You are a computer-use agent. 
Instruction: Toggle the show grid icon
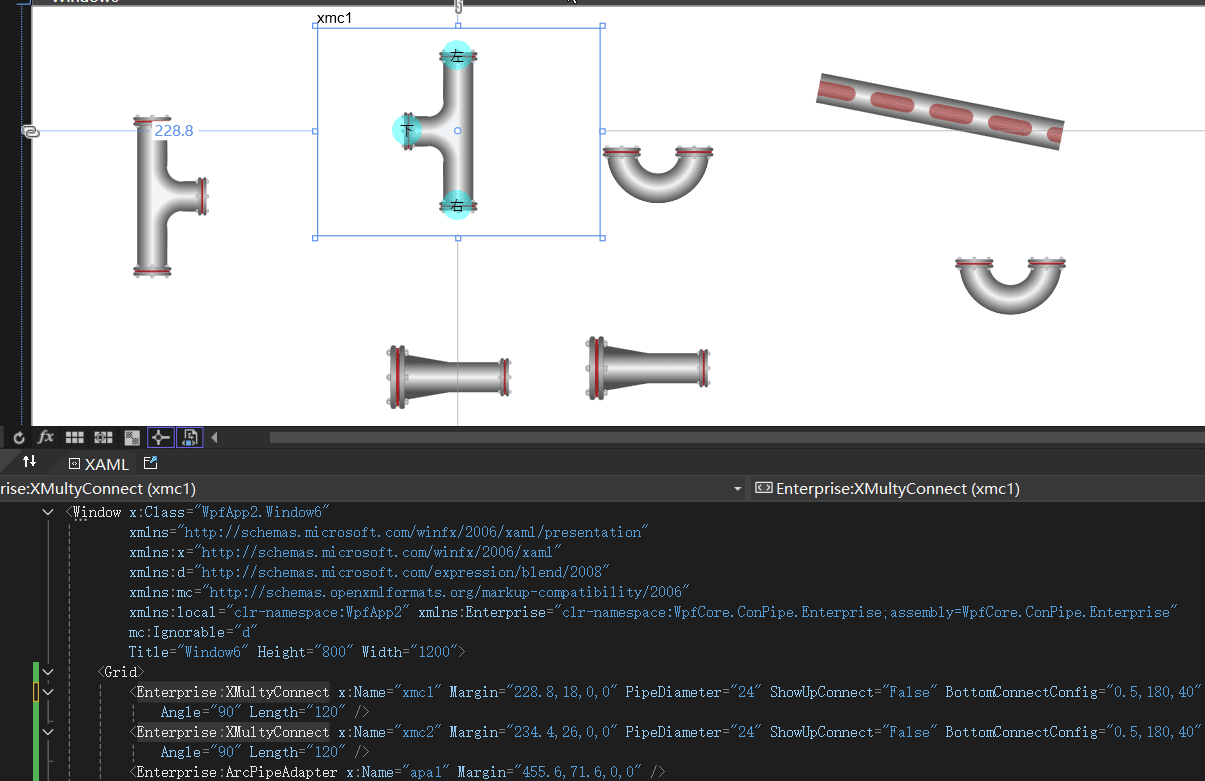[x=74, y=437]
